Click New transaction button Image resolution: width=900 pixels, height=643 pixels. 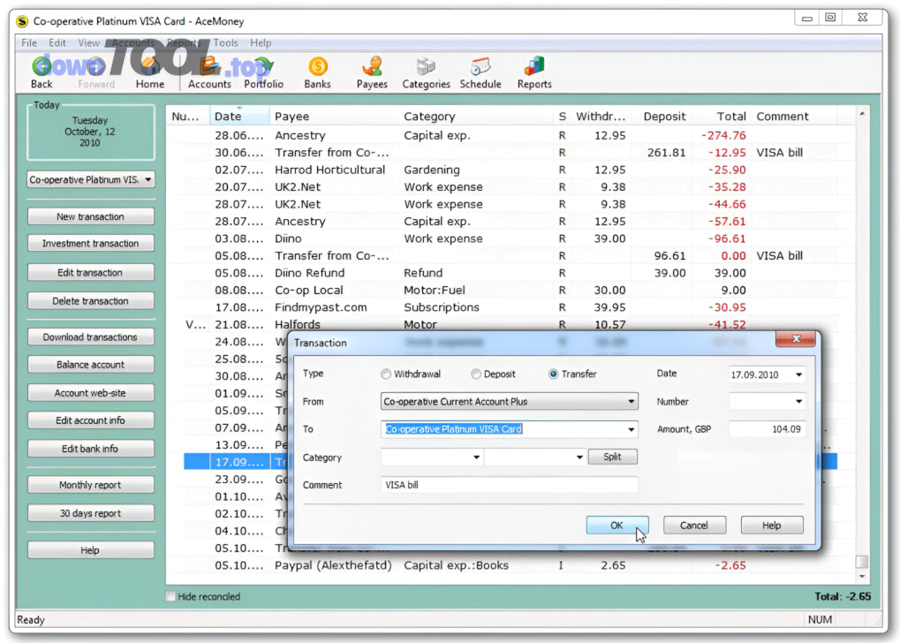click(91, 216)
